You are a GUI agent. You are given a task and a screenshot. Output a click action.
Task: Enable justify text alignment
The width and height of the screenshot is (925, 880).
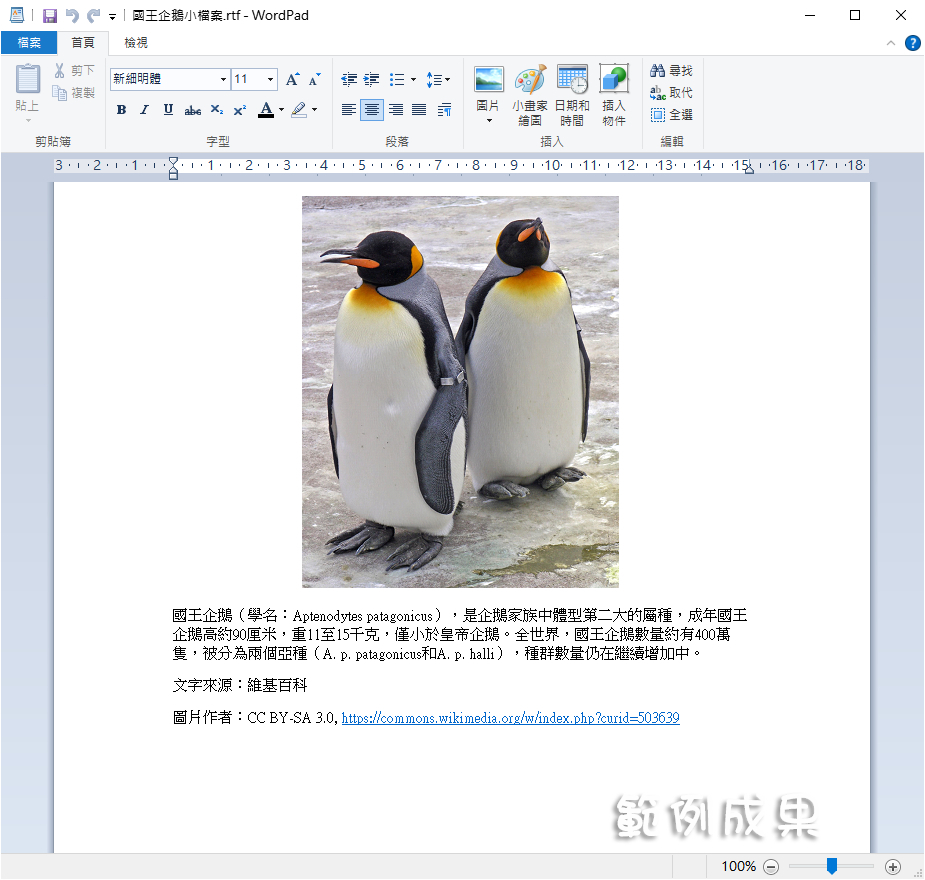coord(419,110)
